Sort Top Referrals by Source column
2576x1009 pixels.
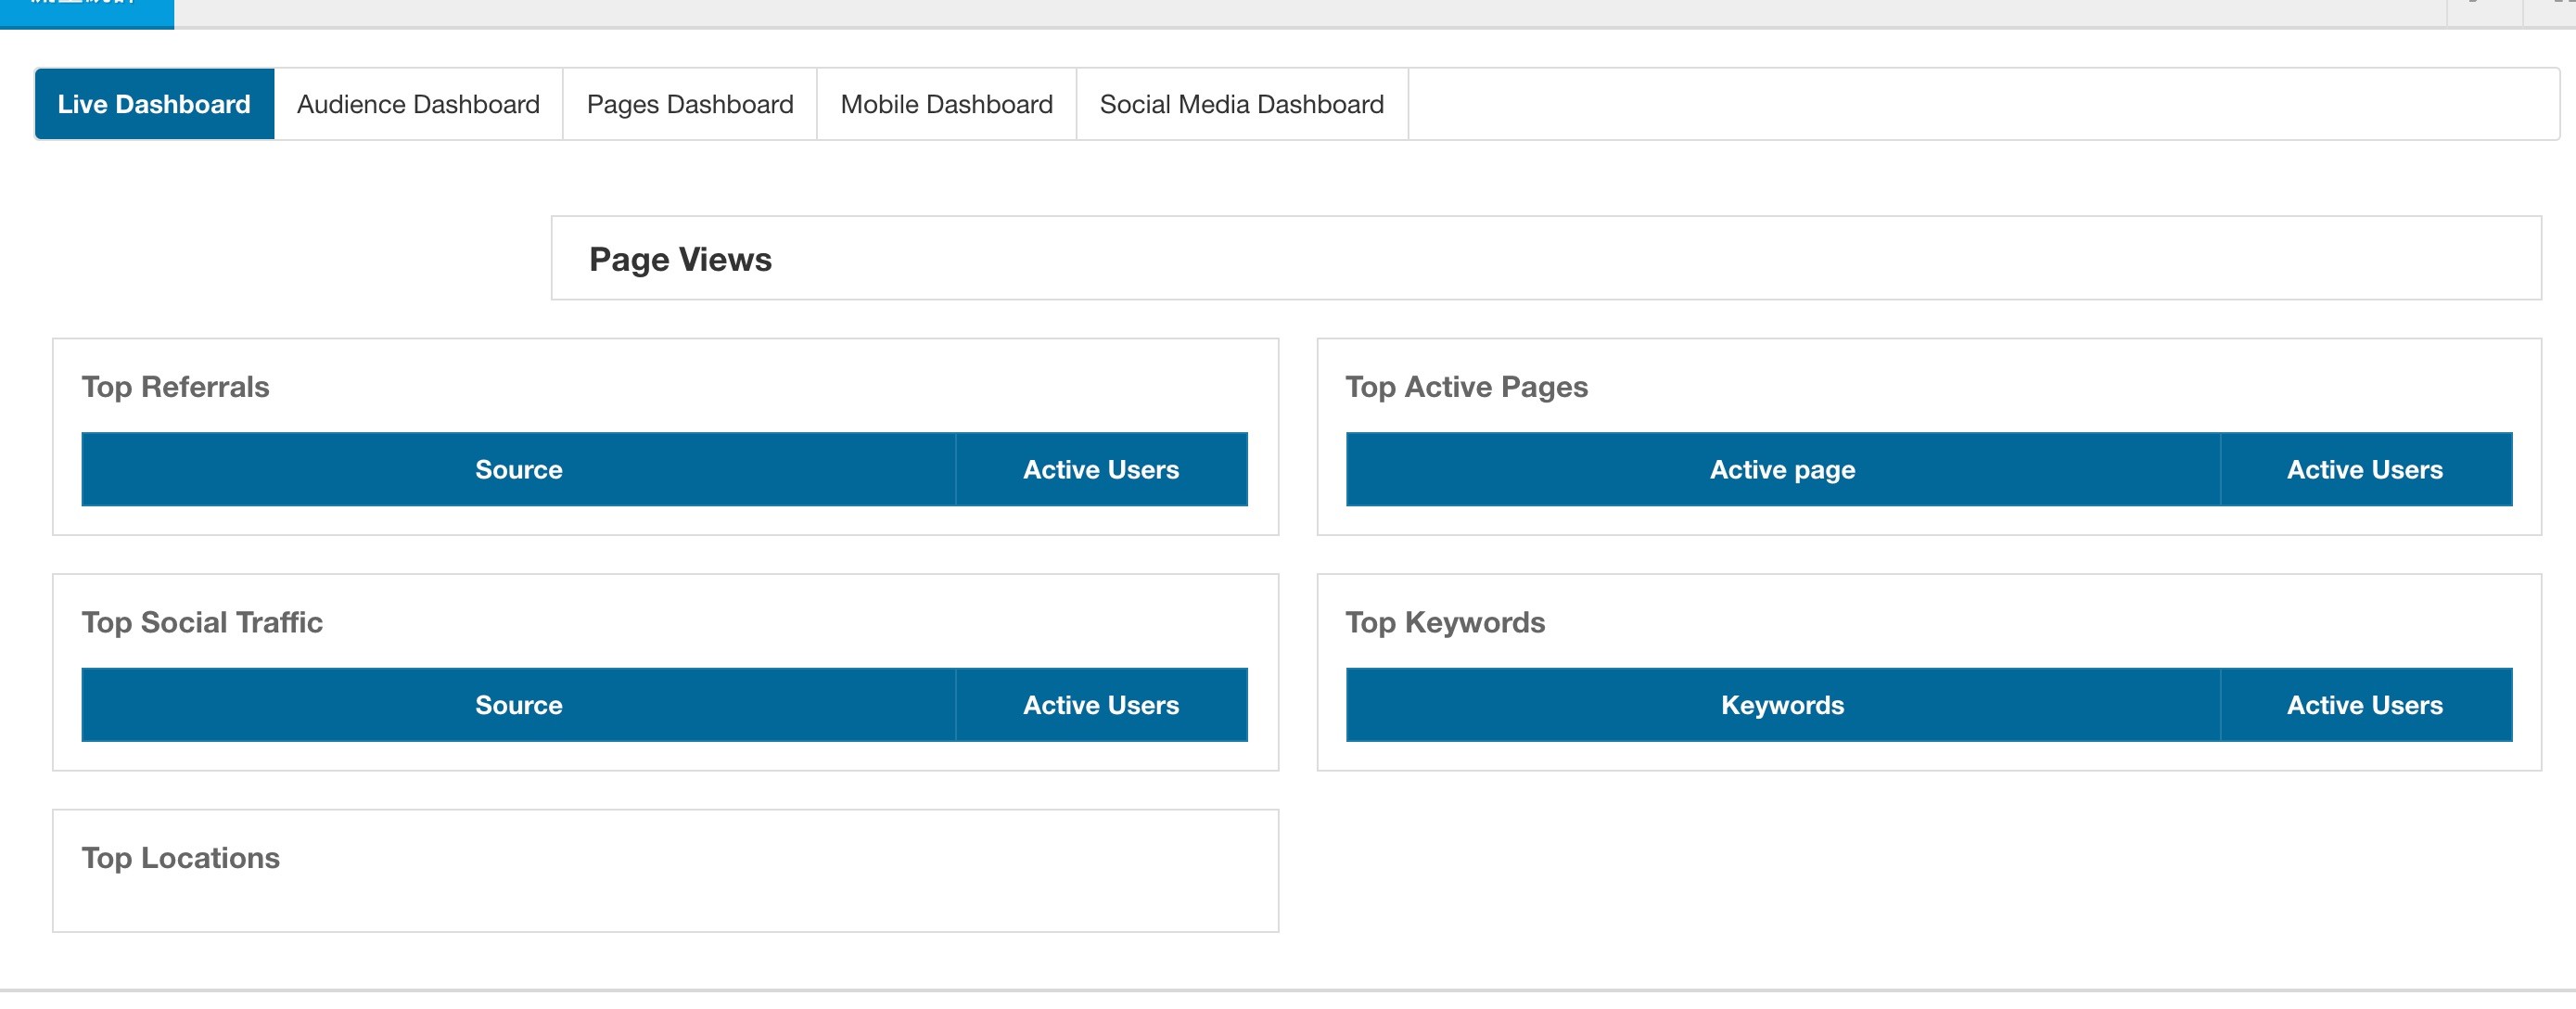(x=518, y=469)
